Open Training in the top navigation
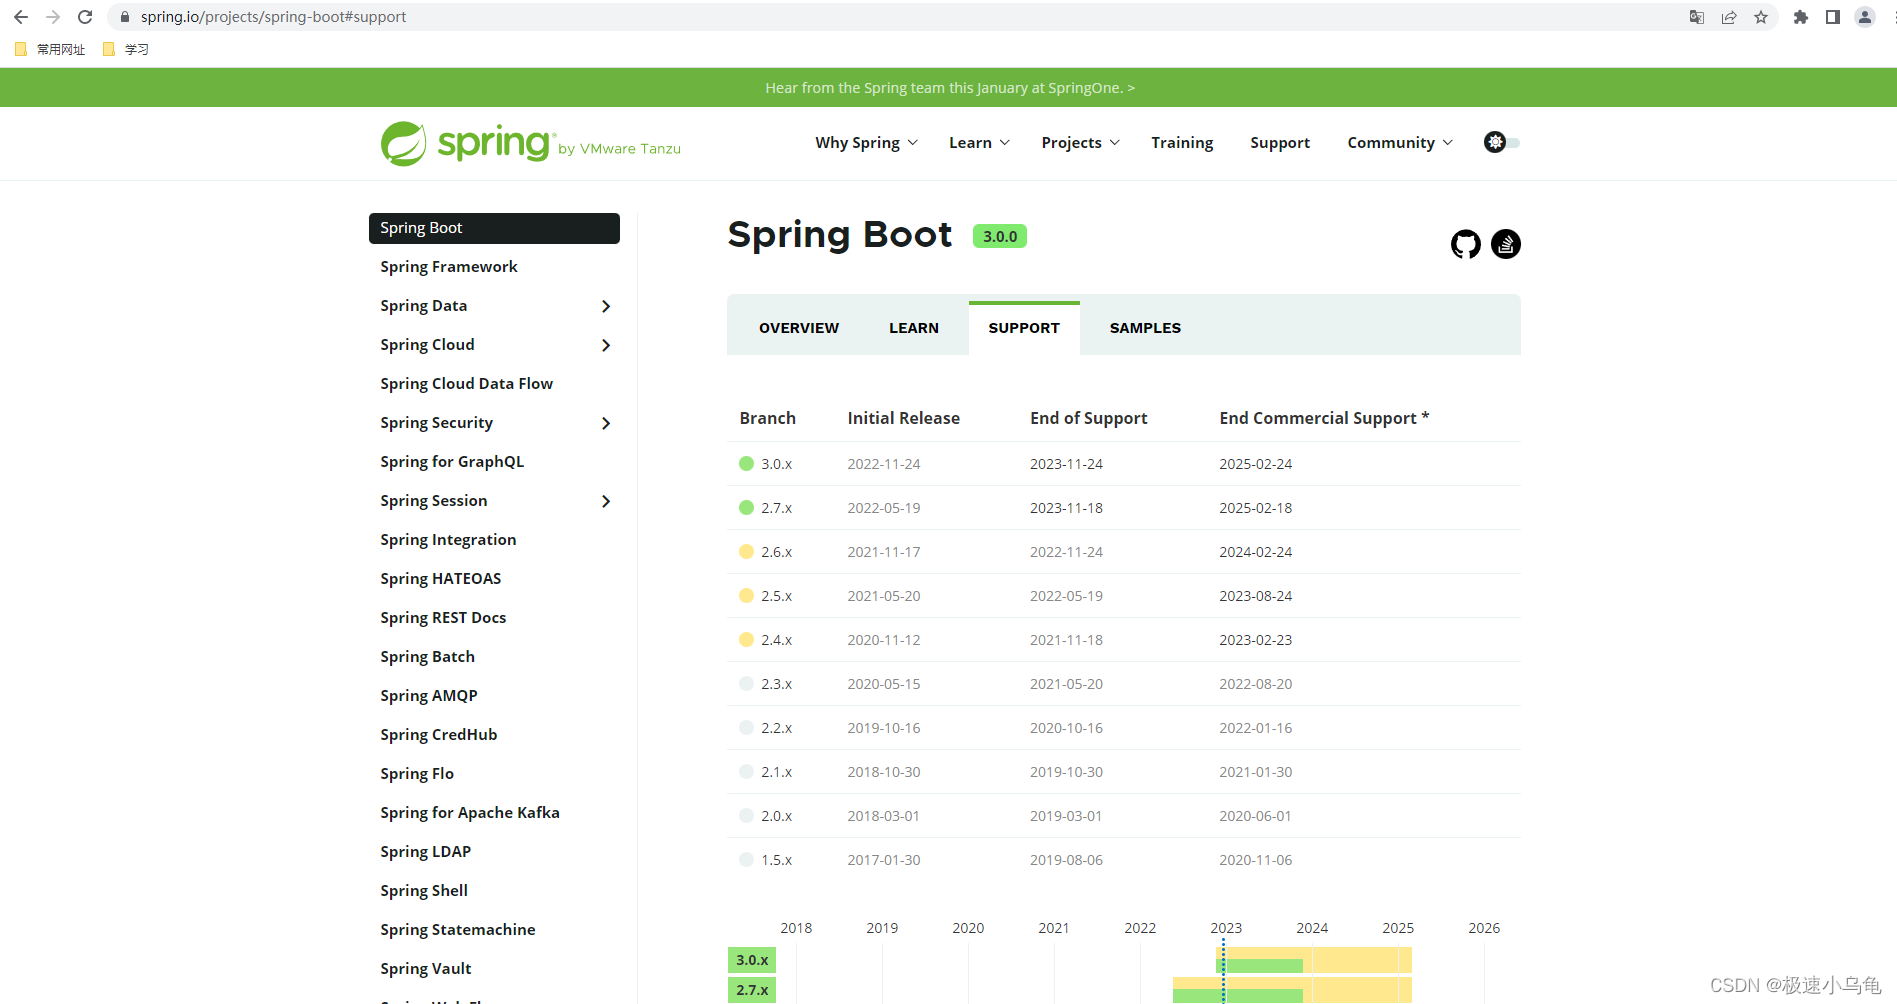 coord(1182,143)
